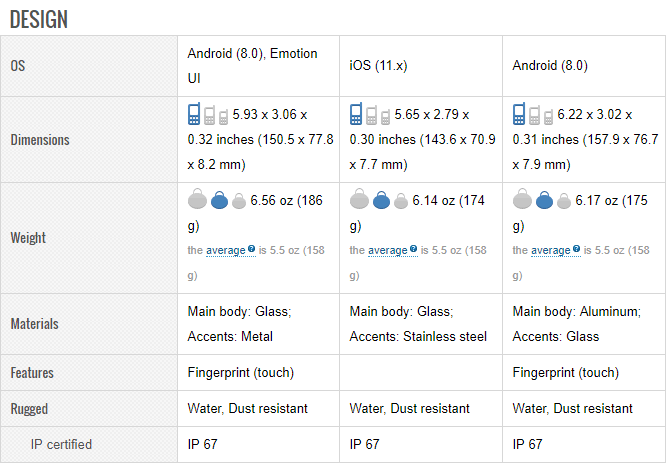Select the Weight row label
This screenshot has height=473, width=666.
click(28, 238)
